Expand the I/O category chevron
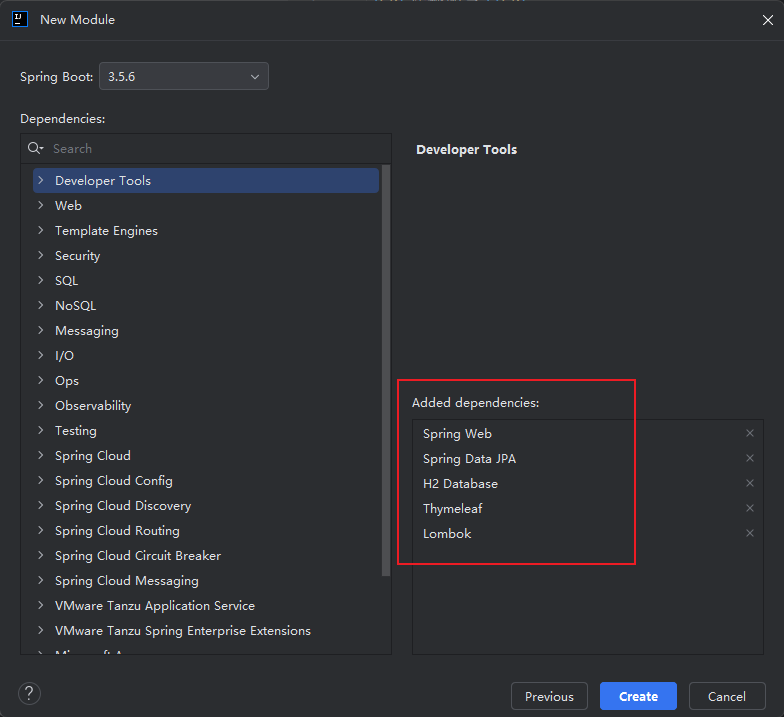Viewport: 784px width, 717px height. tap(41, 355)
